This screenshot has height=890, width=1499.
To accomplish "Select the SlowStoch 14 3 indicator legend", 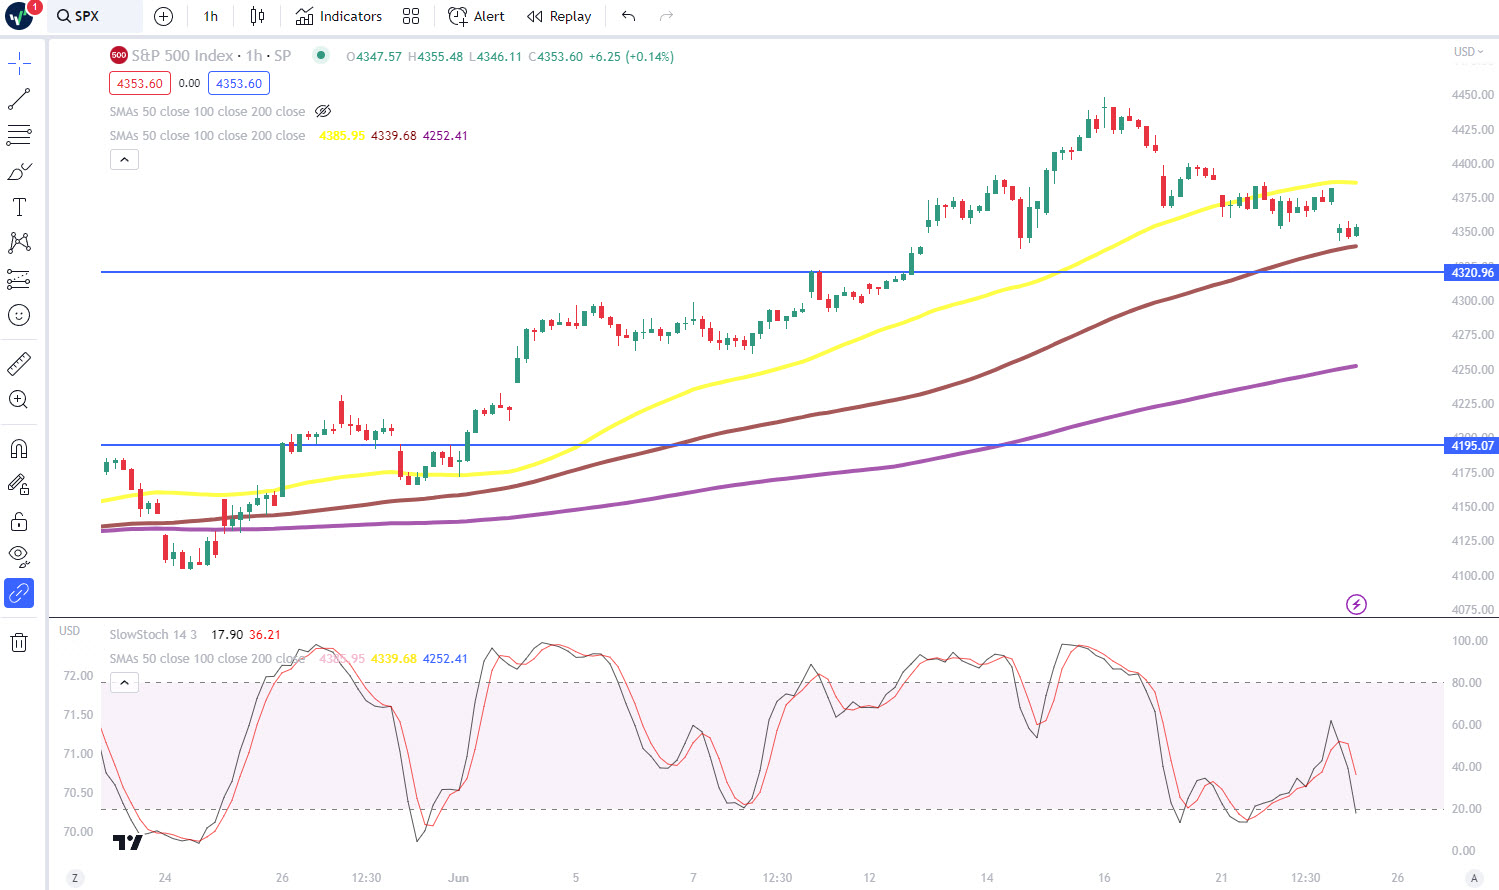I will [153, 634].
